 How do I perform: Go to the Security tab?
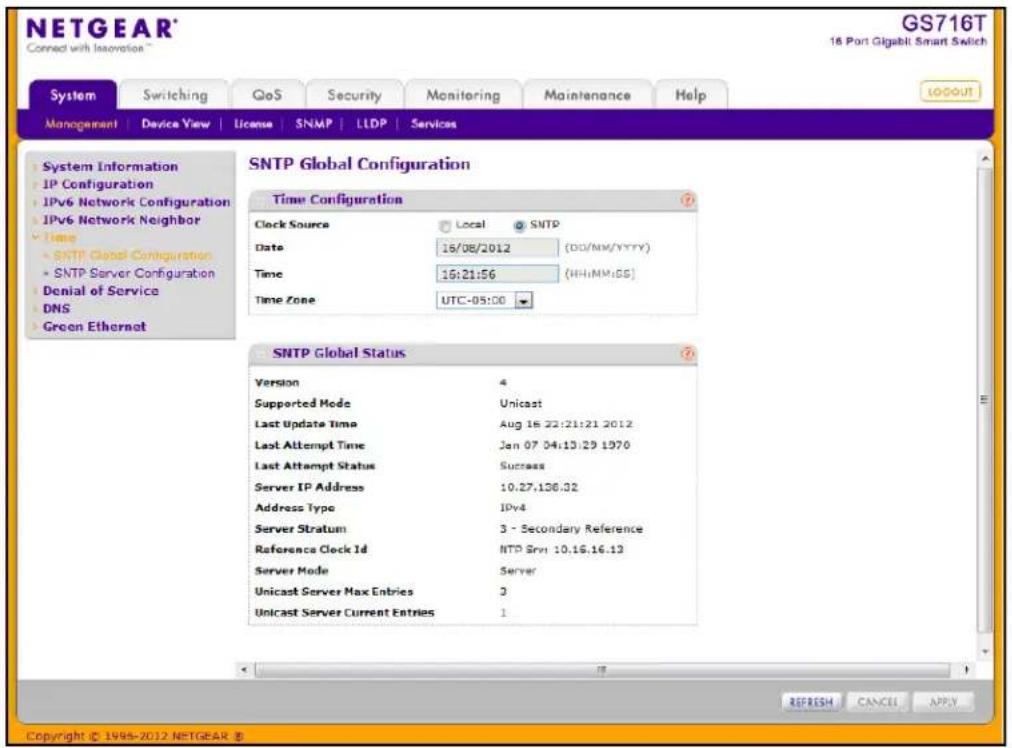(x=354, y=95)
